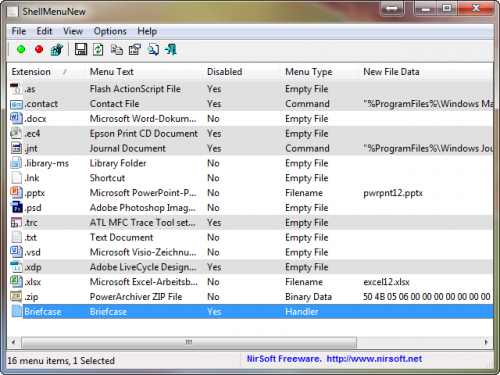Select the .pptx PowerPoint row
Screen dimensions: 500x375
click(250, 193)
